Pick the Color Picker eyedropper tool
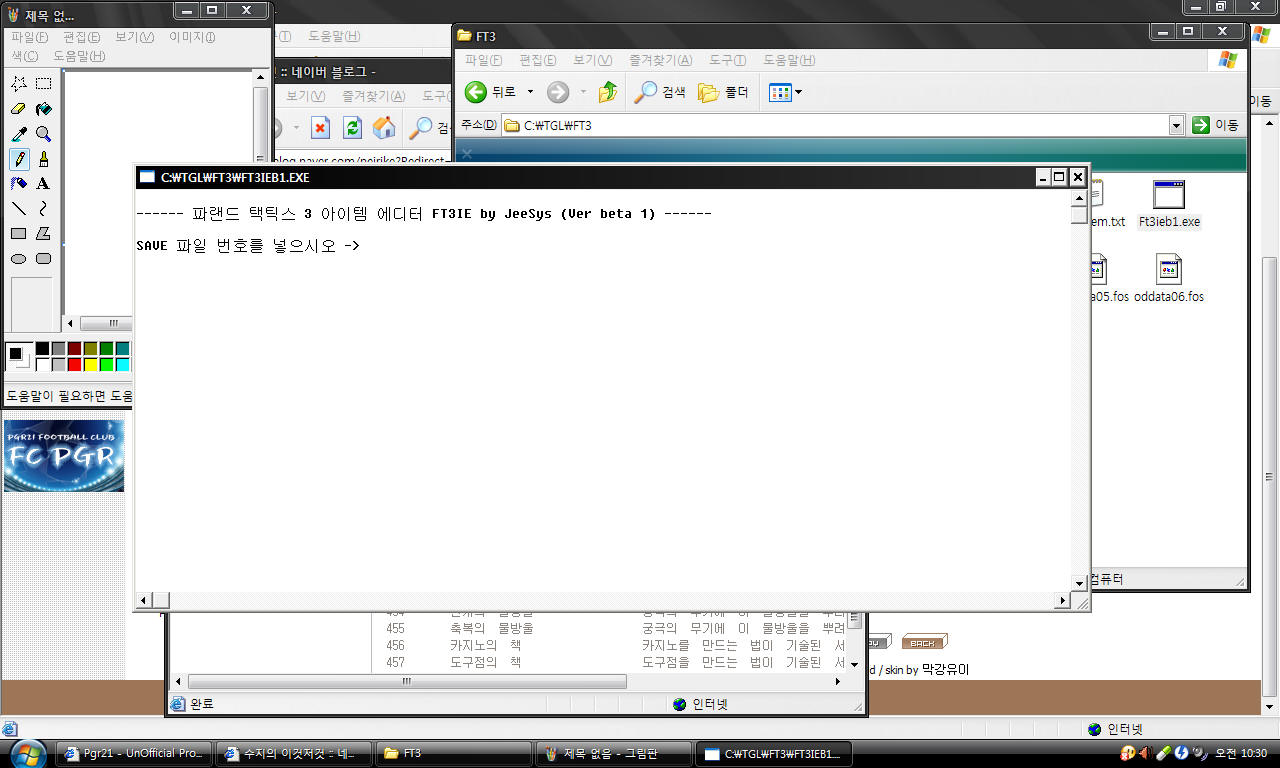1280x768 pixels. (x=19, y=134)
